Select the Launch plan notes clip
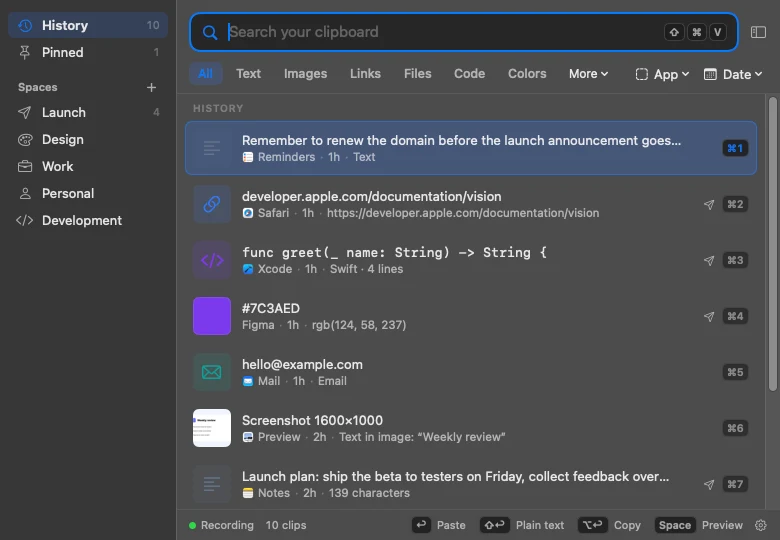 pyautogui.click(x=471, y=484)
